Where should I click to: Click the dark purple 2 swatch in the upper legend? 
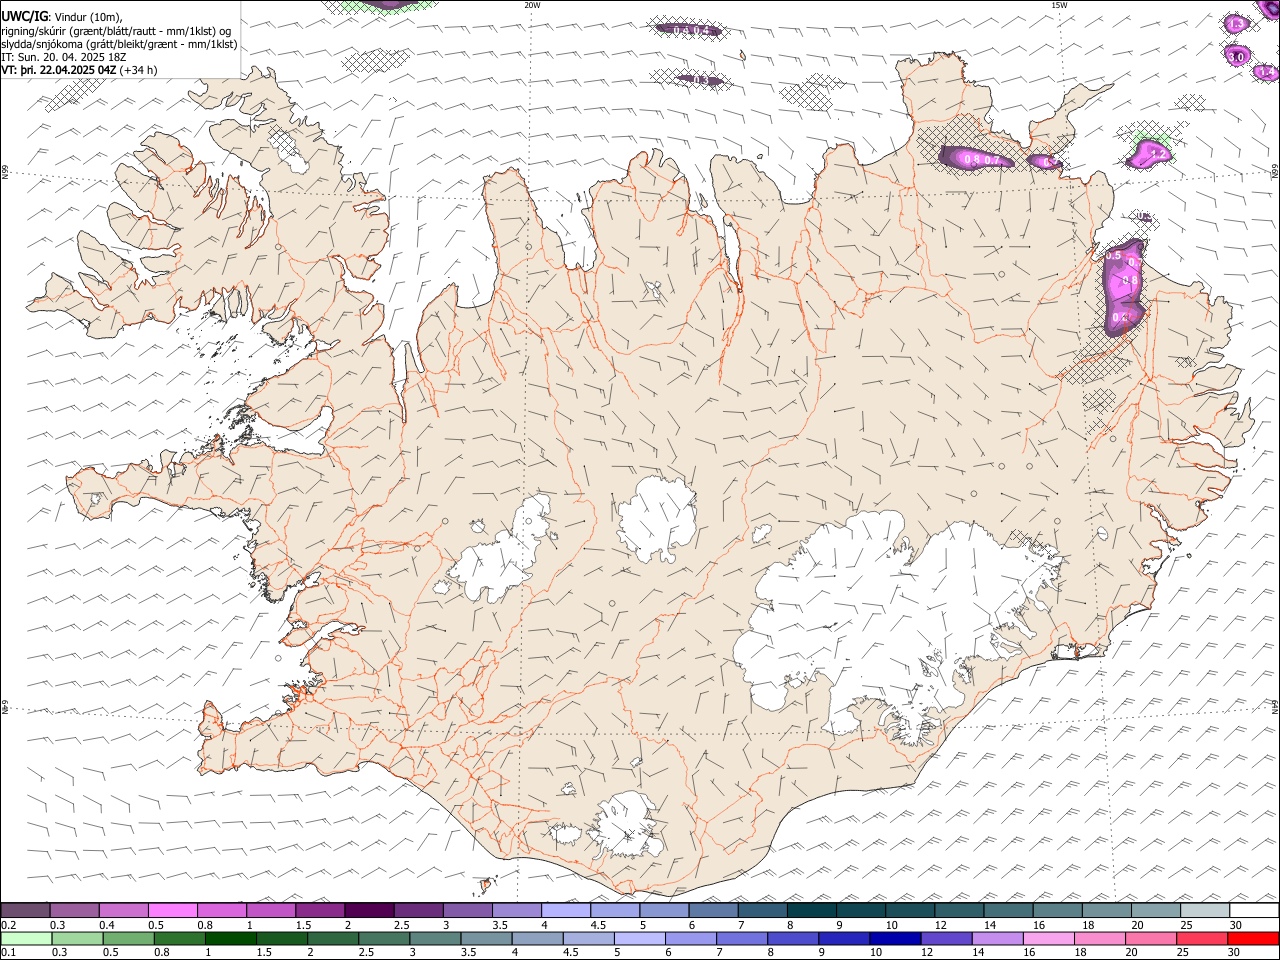[x=369, y=911]
